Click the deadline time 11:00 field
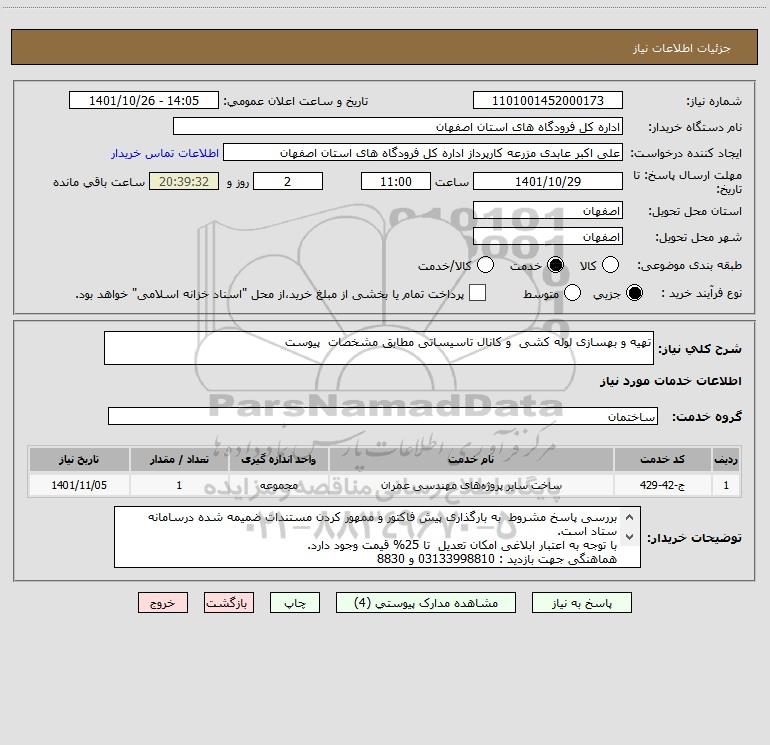Image resolution: width=770 pixels, height=745 pixels. 396,181
